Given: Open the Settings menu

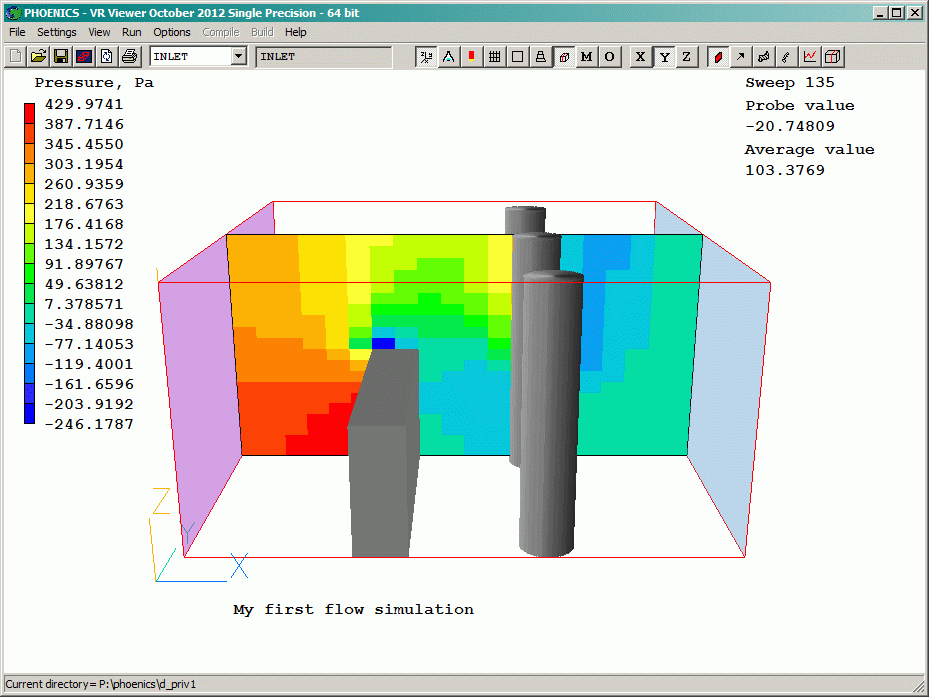Looking at the screenshot, I should (x=57, y=32).
